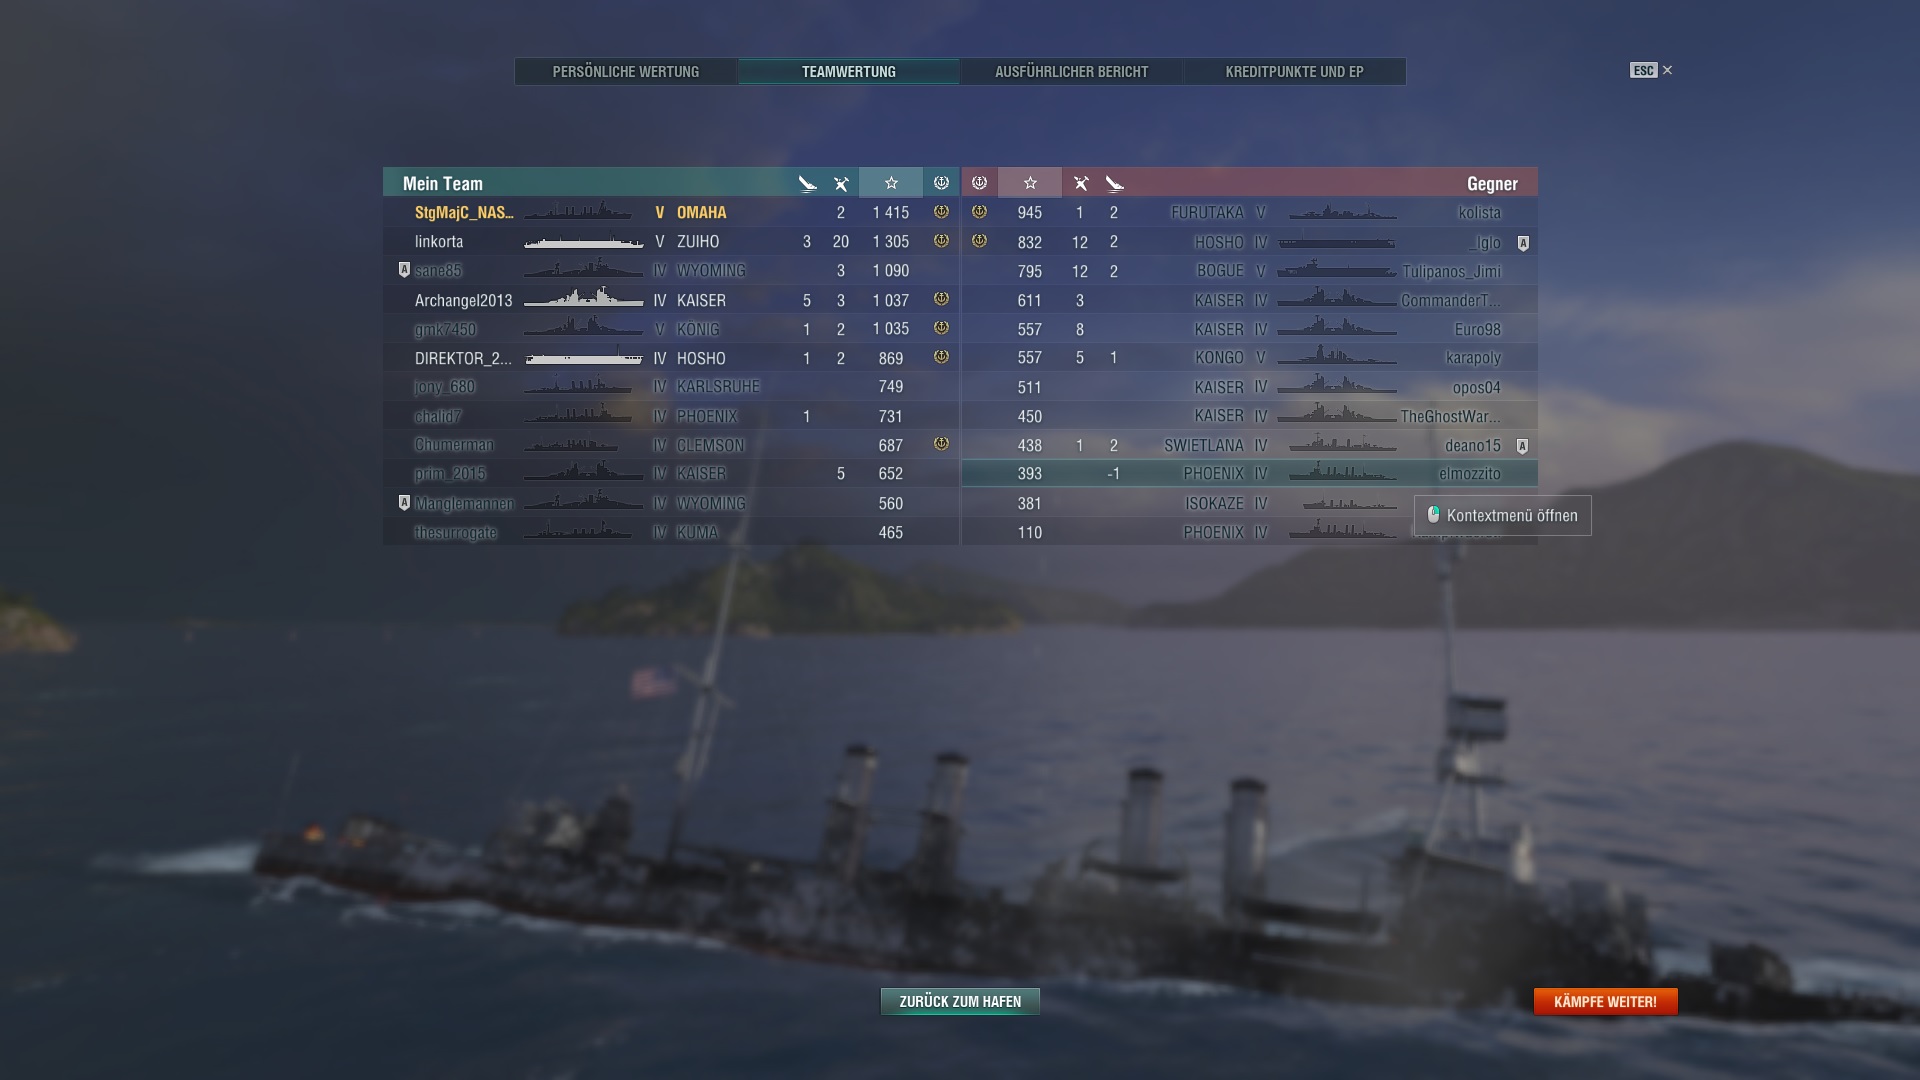This screenshot has height=1080, width=1920.
Task: Switch to Persönliche Wertung tab
Action: pyautogui.click(x=626, y=72)
